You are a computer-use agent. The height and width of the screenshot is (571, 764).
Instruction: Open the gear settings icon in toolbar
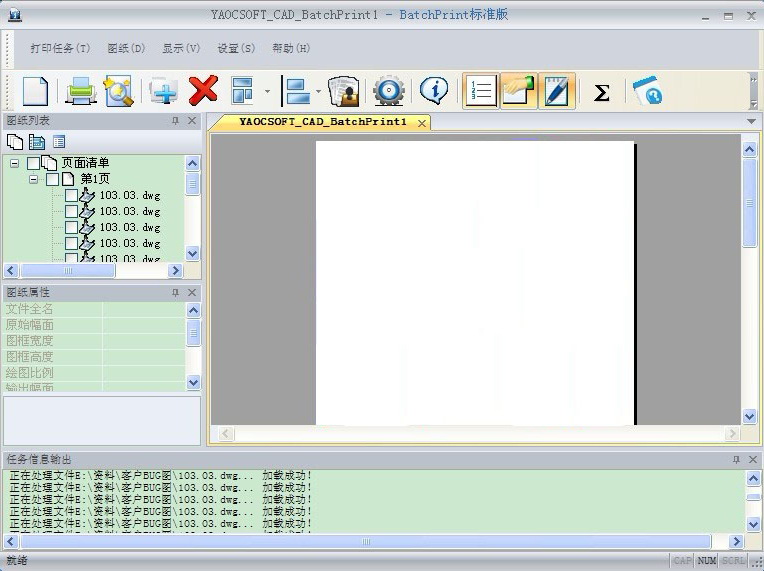(388, 92)
